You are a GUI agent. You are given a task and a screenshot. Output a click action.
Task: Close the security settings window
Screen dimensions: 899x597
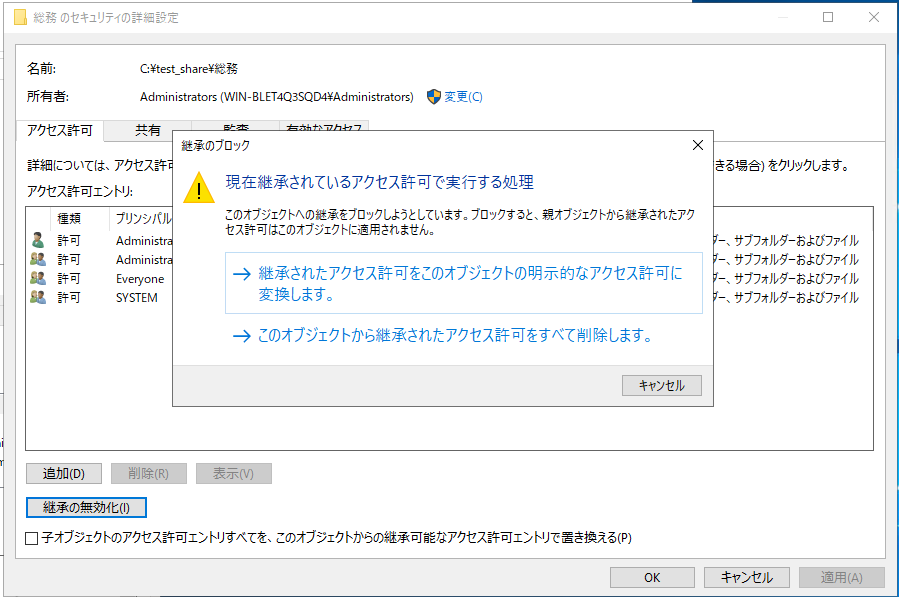pyautogui.click(x=873, y=17)
